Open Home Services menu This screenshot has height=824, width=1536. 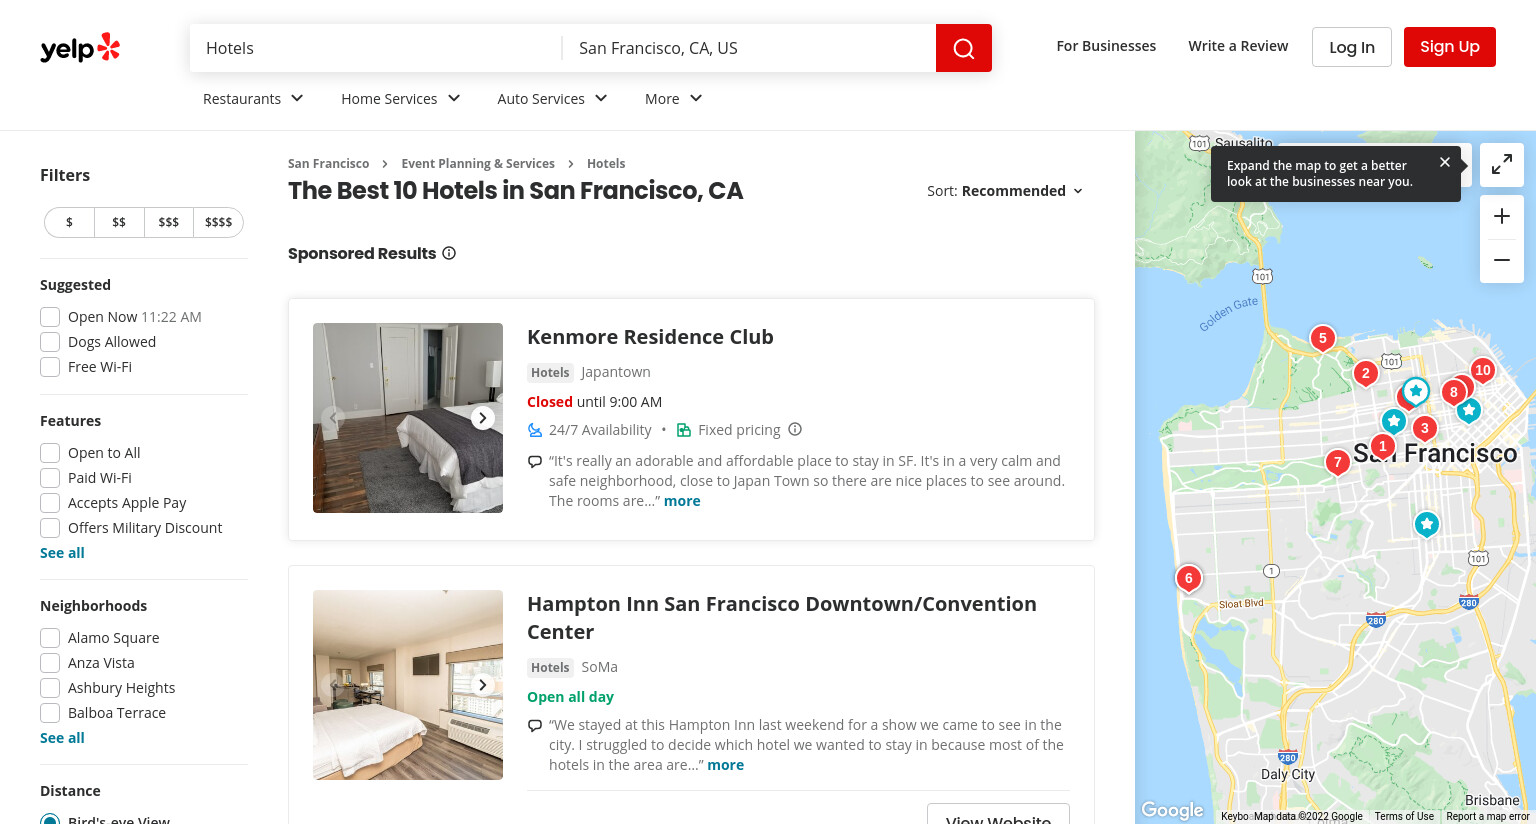point(400,99)
